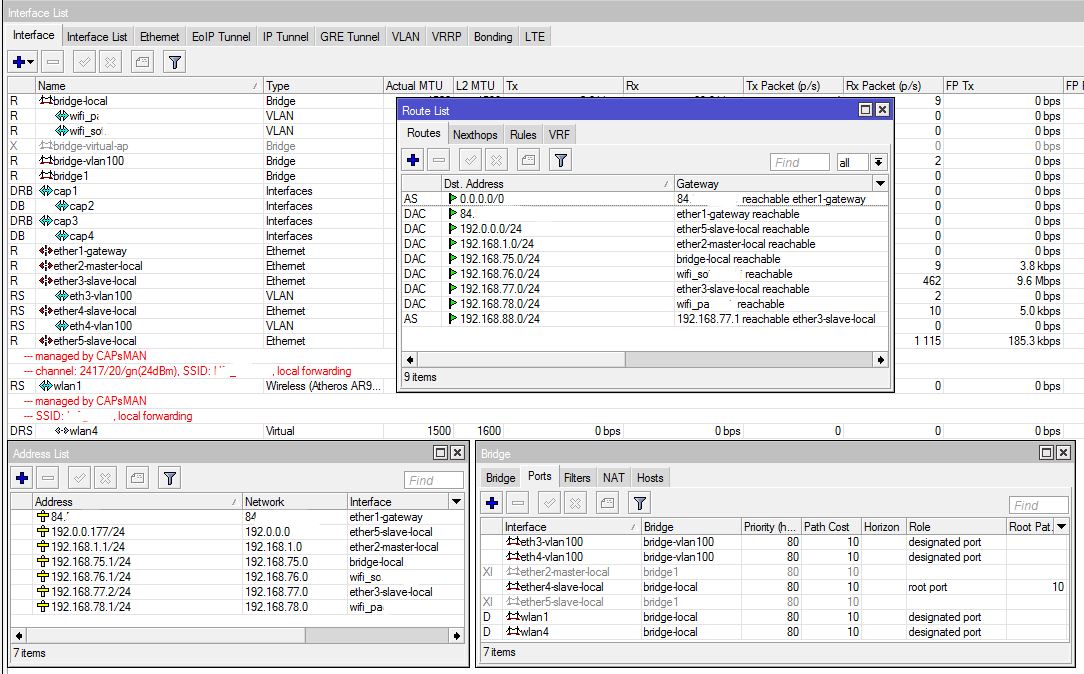Click the filter funnel in Route List
Image resolution: width=1084 pixels, height=674 pixels.
tap(561, 160)
